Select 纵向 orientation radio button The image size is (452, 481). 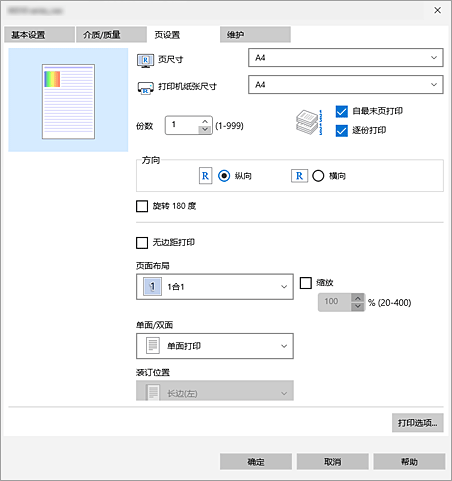[224, 176]
